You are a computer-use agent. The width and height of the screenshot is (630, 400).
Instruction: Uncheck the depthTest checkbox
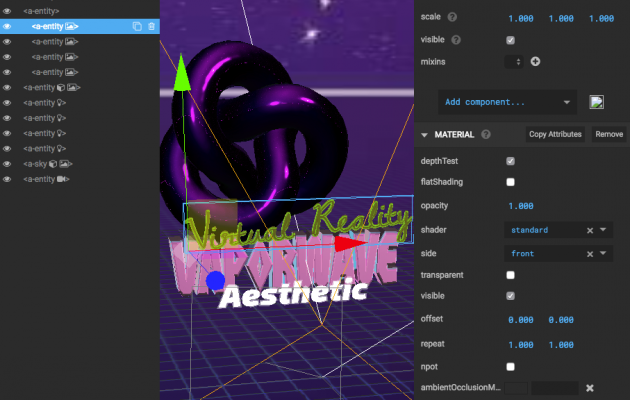coord(511,160)
